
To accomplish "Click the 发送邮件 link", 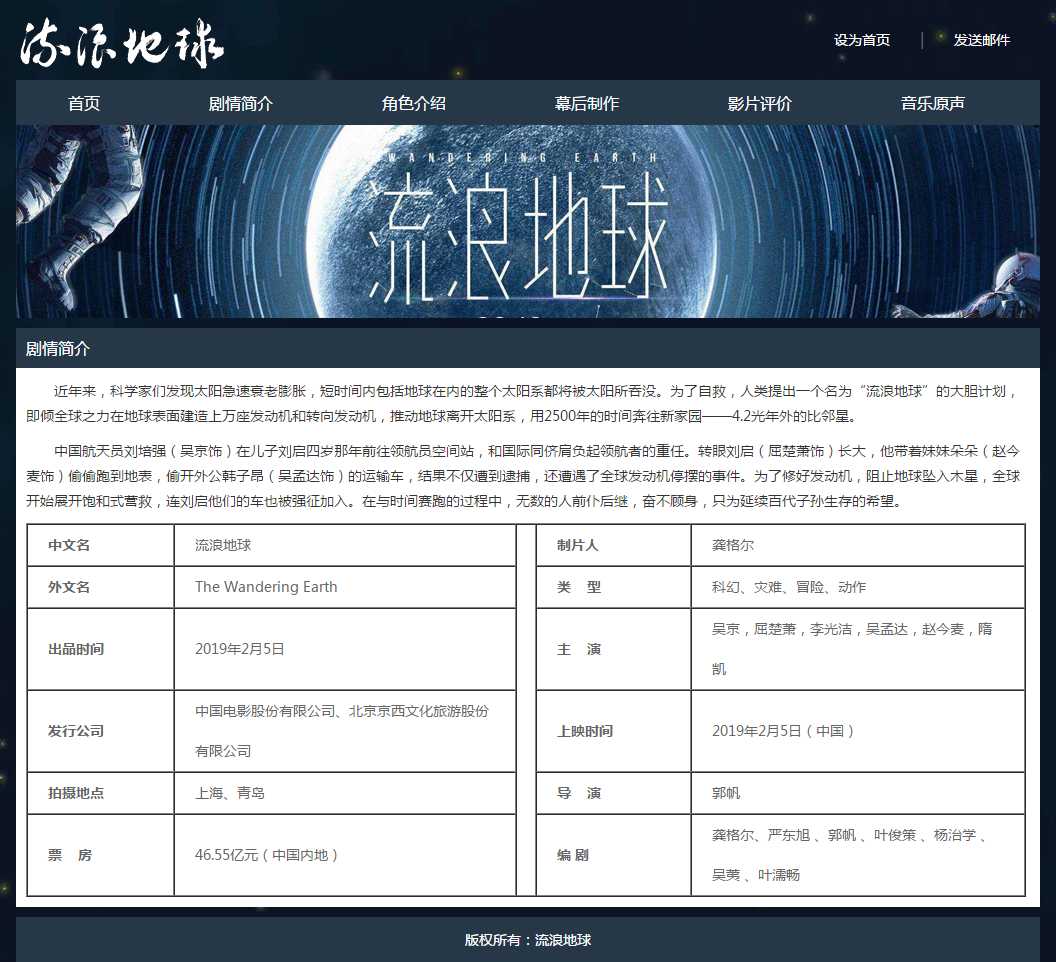I will (x=981, y=40).
